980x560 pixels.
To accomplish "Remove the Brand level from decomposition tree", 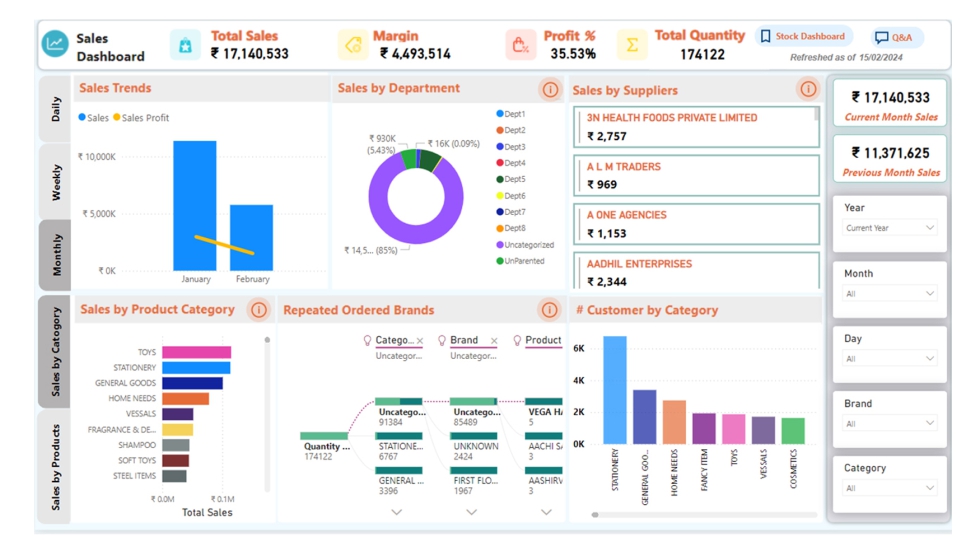I will point(494,341).
